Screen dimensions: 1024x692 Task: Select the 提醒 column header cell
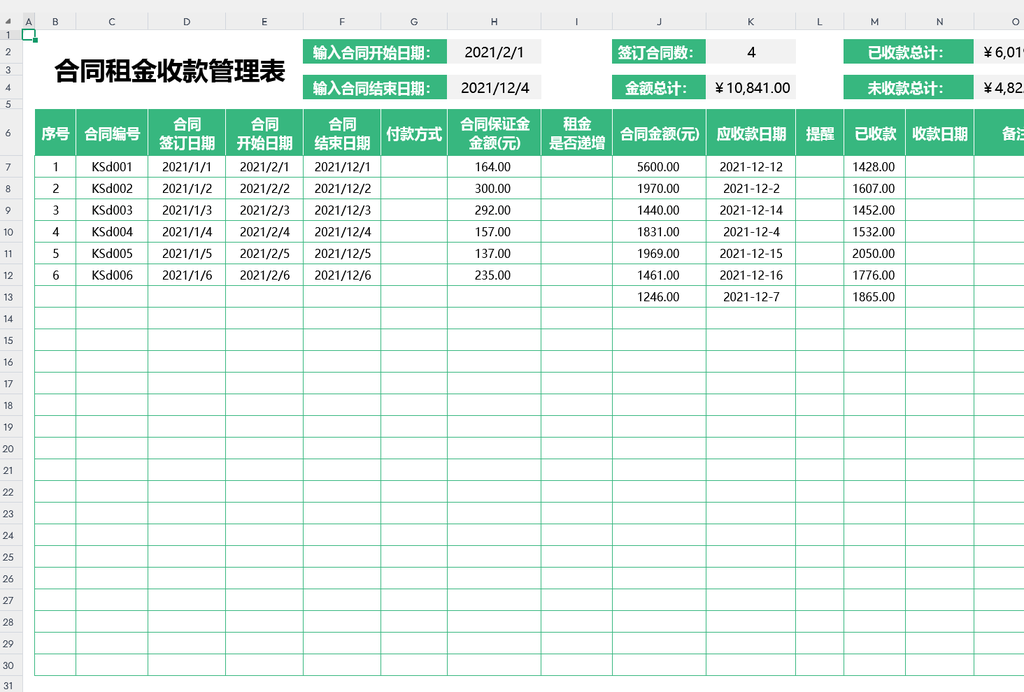click(820, 133)
